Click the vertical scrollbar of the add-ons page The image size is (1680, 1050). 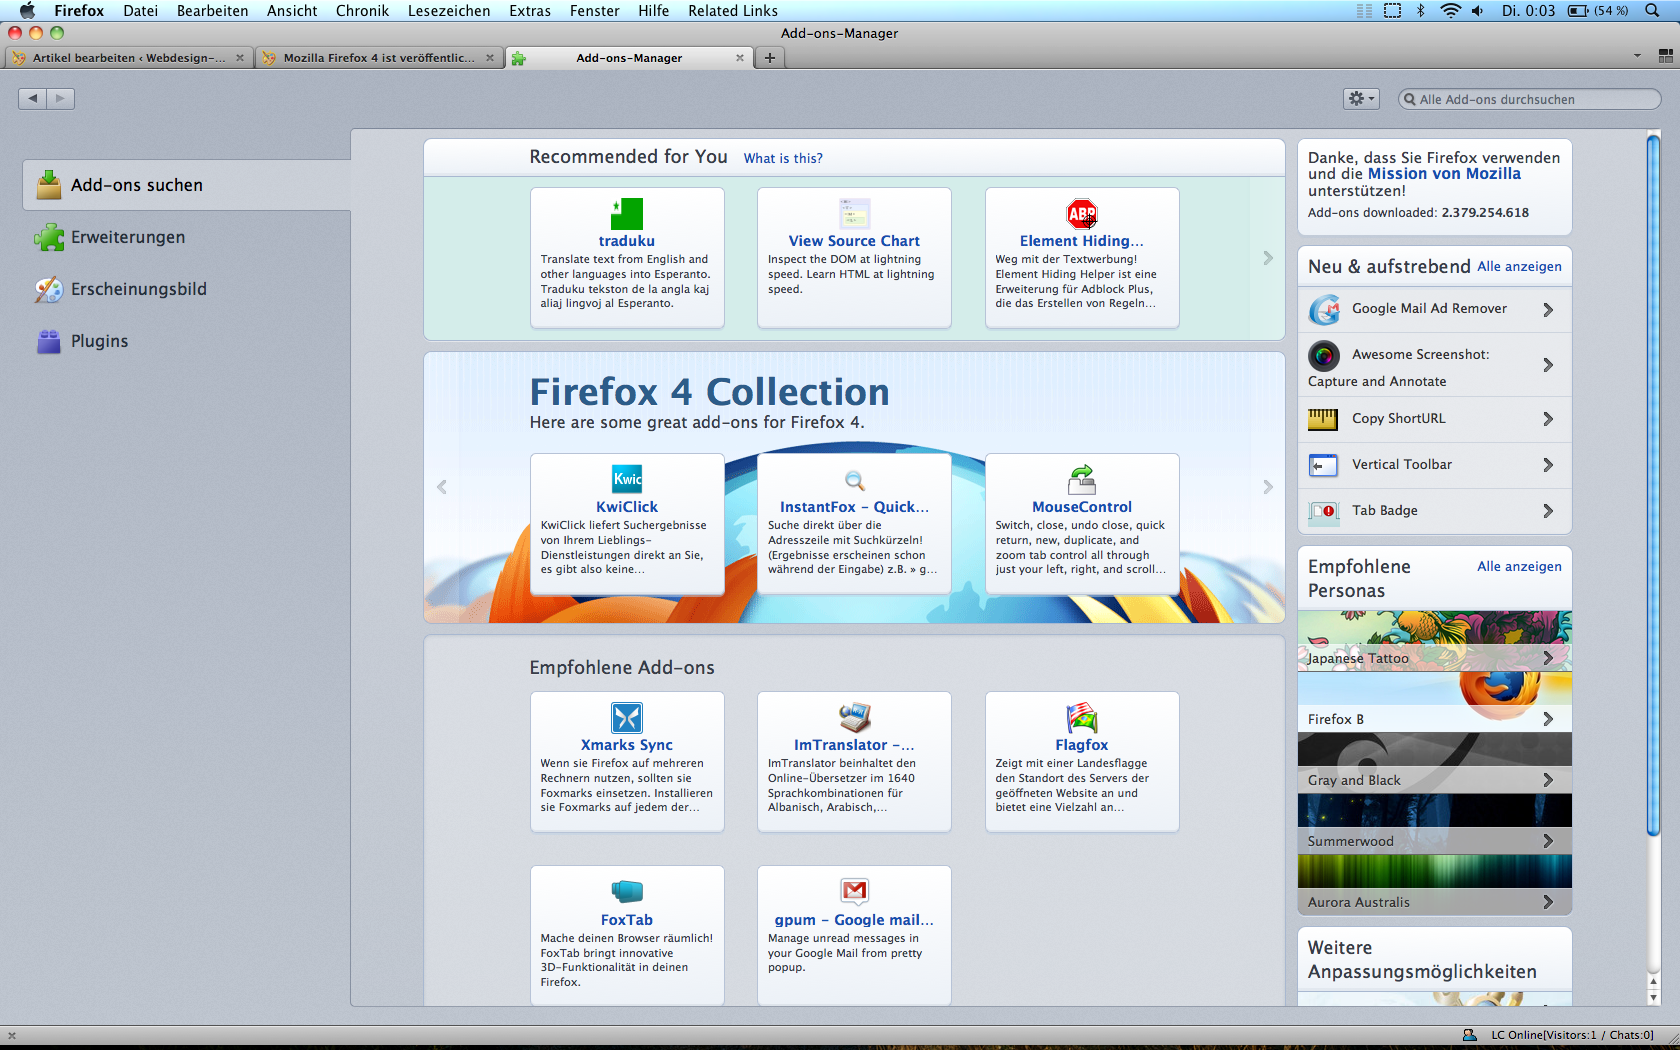click(1653, 485)
